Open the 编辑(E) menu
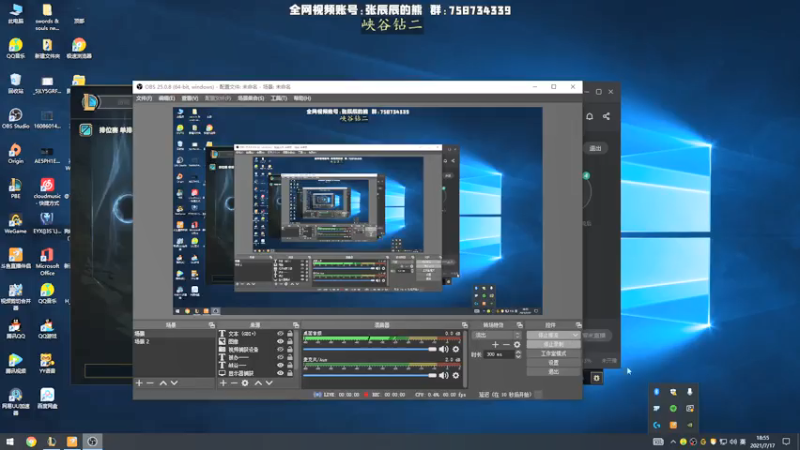Image resolution: width=800 pixels, height=450 pixels. 166,98
